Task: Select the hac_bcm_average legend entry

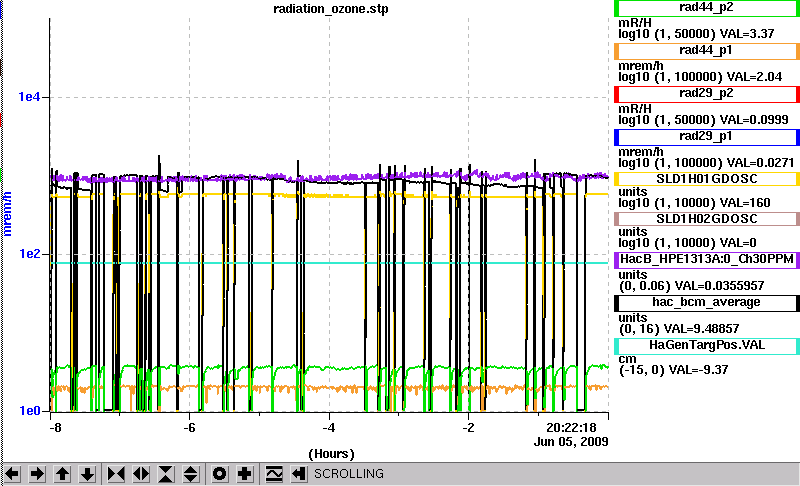Action: click(x=706, y=302)
